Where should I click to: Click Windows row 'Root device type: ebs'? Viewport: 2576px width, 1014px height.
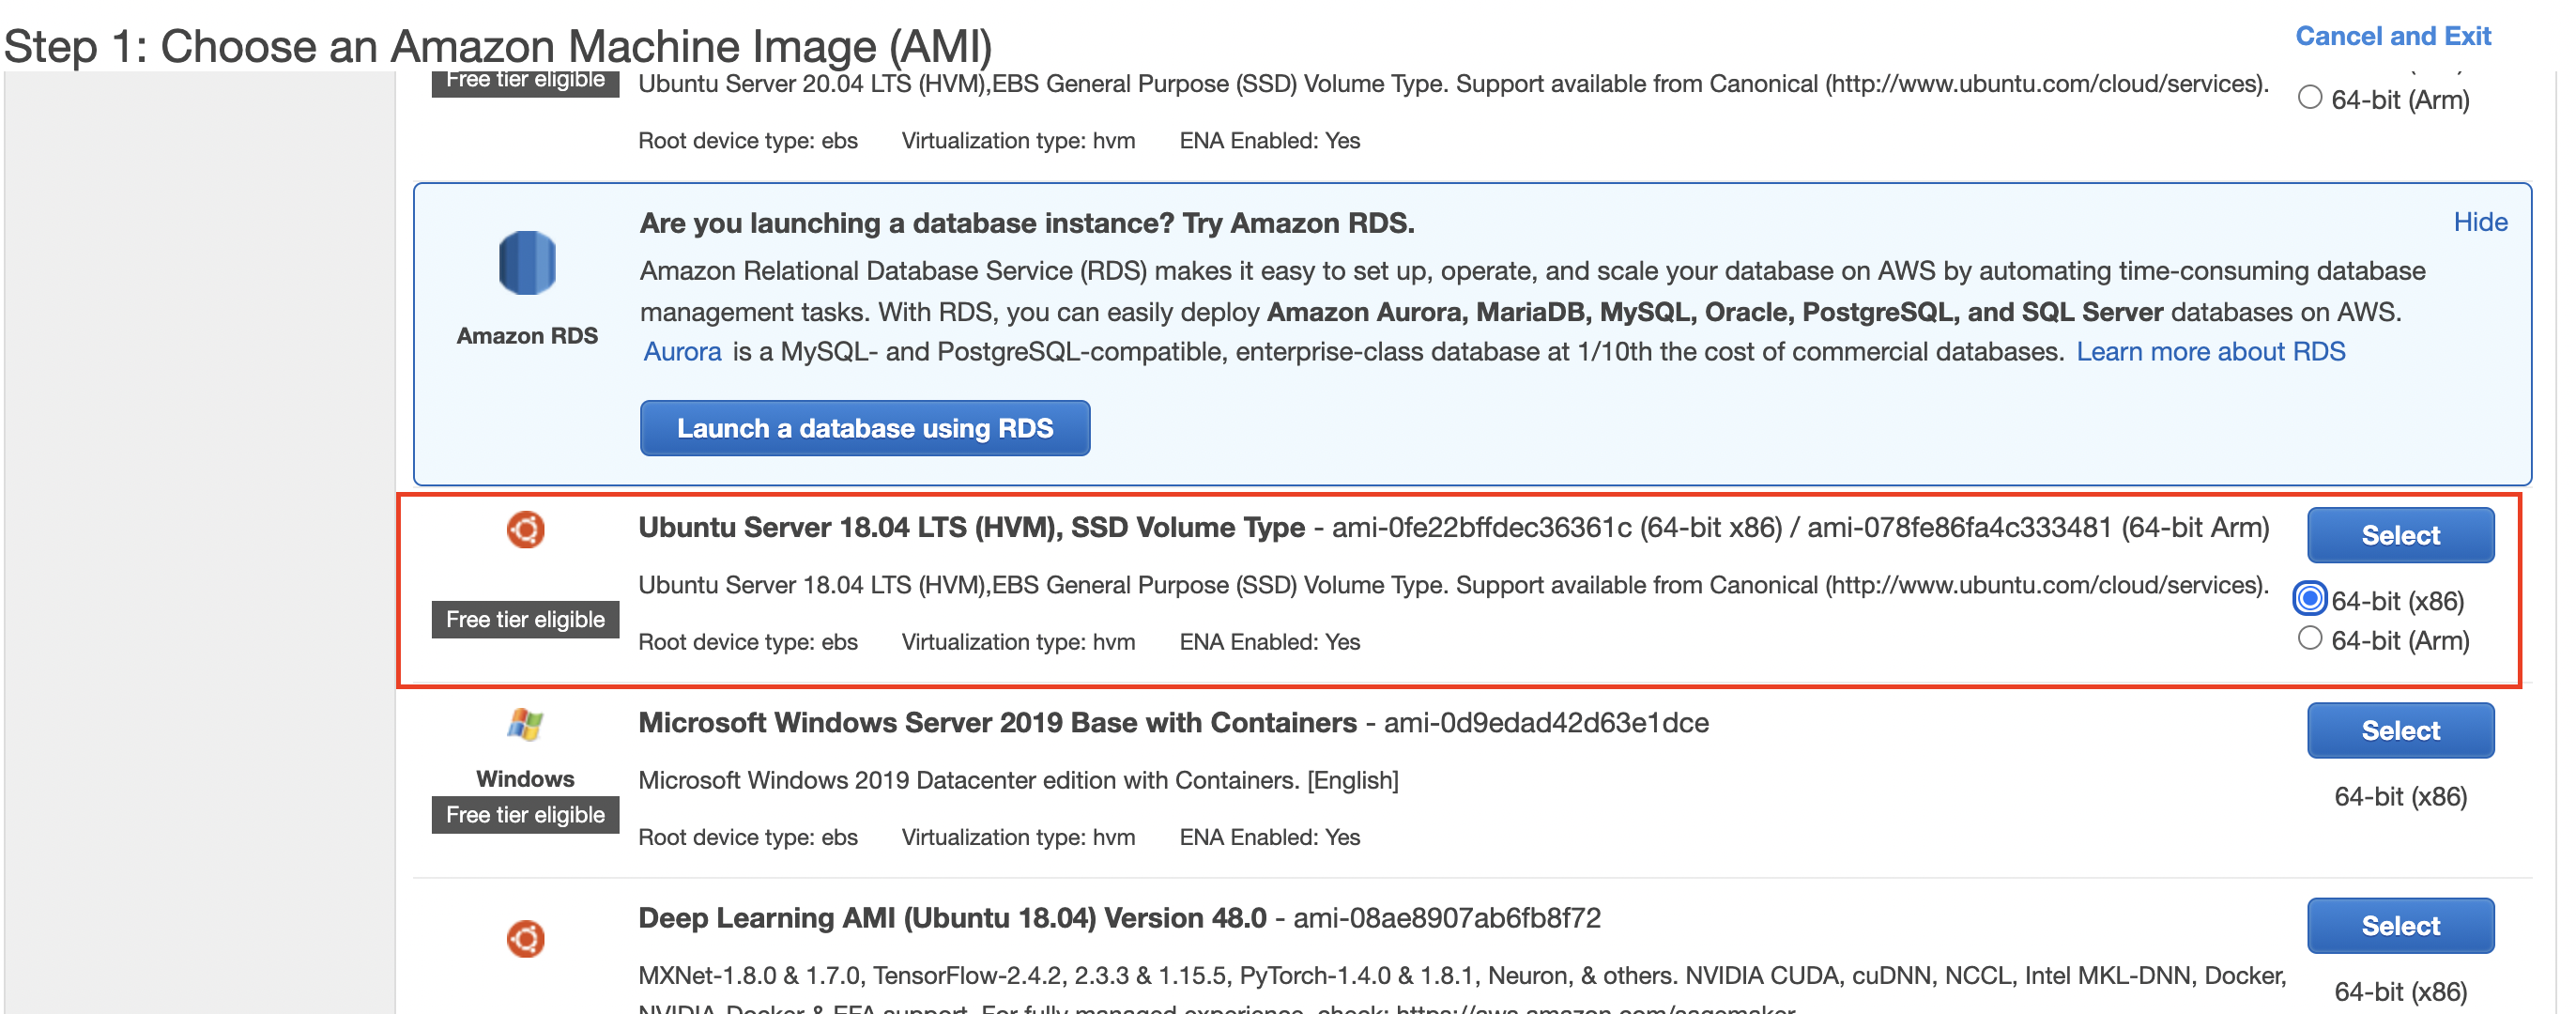(748, 837)
